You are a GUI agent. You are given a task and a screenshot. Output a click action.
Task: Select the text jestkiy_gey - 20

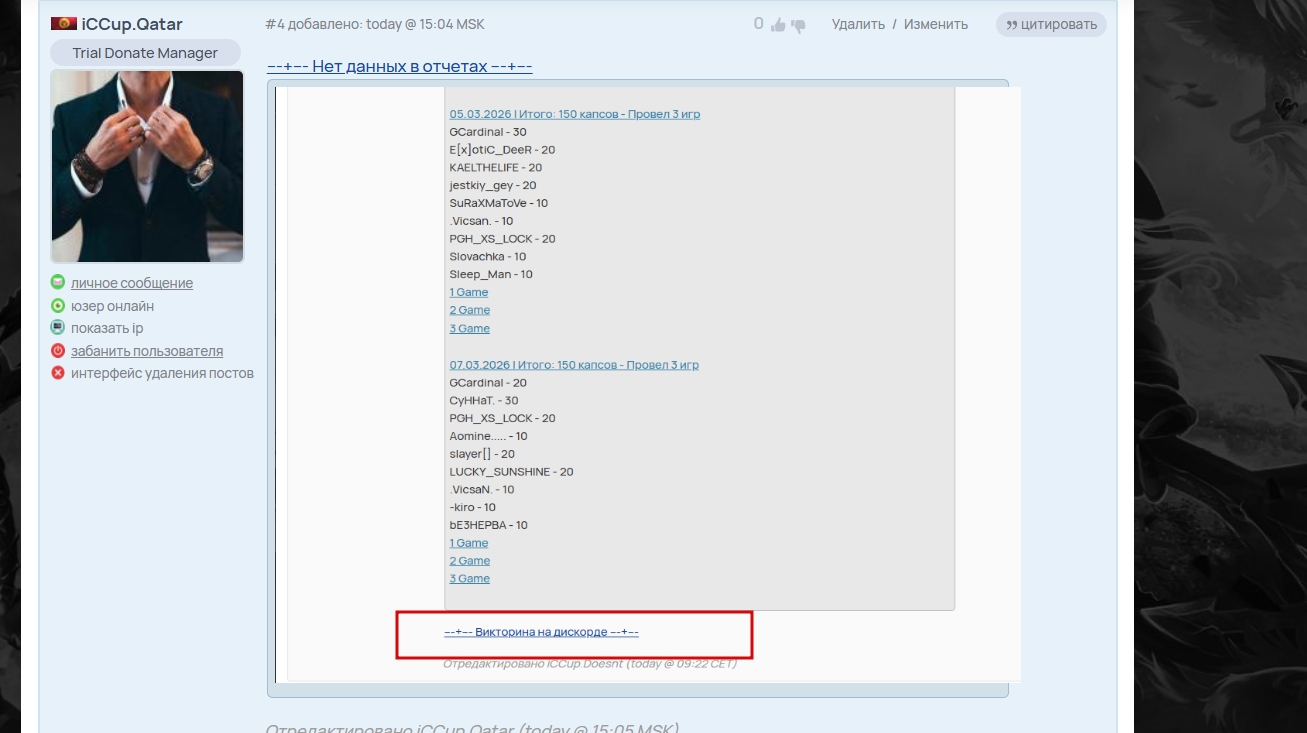pos(493,185)
